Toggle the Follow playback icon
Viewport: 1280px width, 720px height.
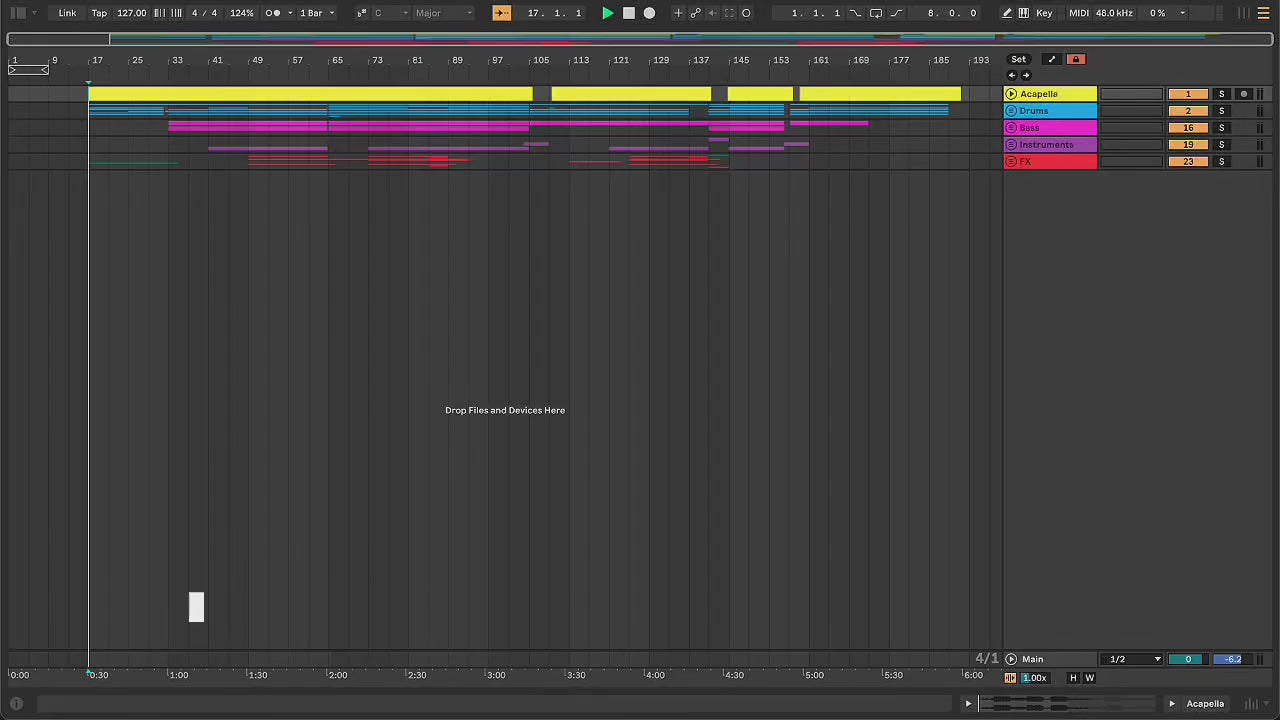pyautogui.click(x=501, y=13)
